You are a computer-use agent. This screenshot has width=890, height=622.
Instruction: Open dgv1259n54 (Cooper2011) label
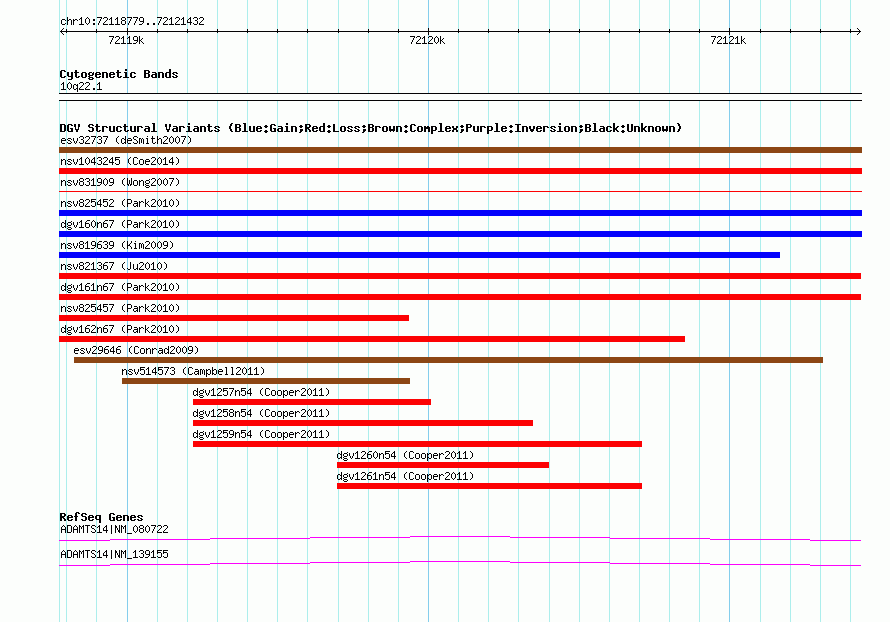[261, 434]
